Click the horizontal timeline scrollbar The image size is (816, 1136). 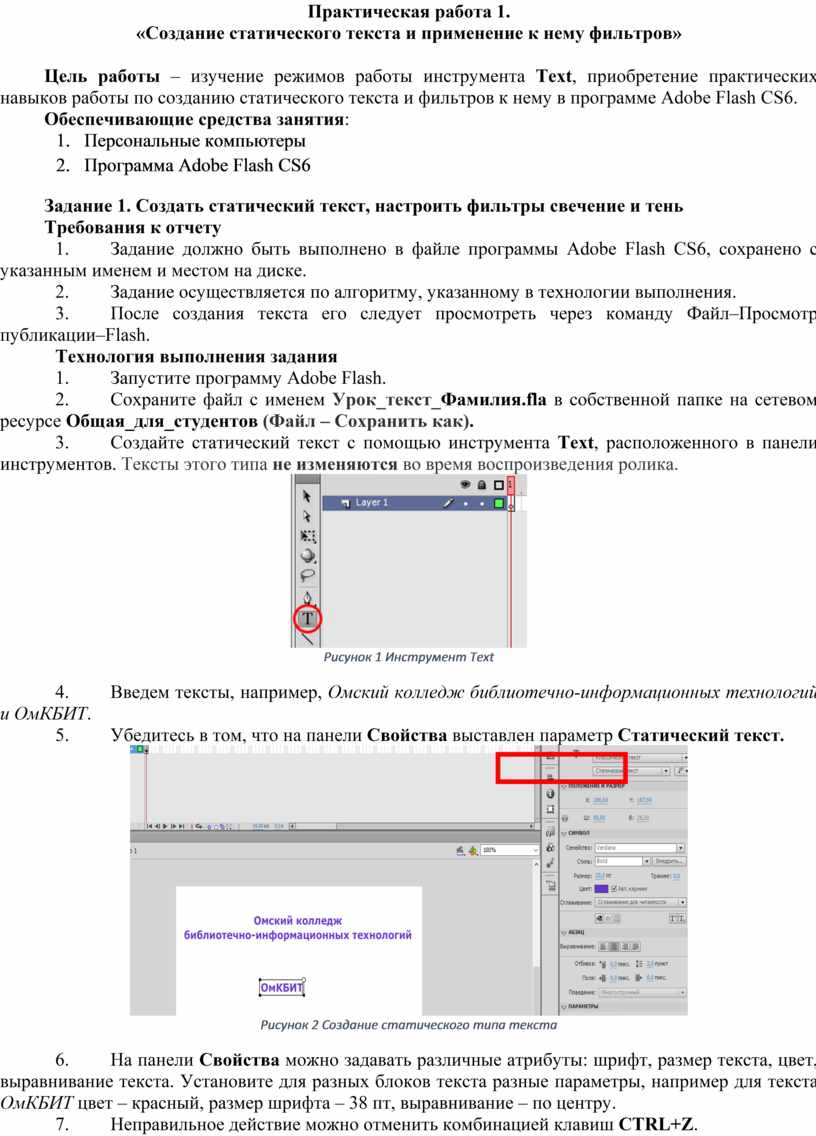click(412, 826)
